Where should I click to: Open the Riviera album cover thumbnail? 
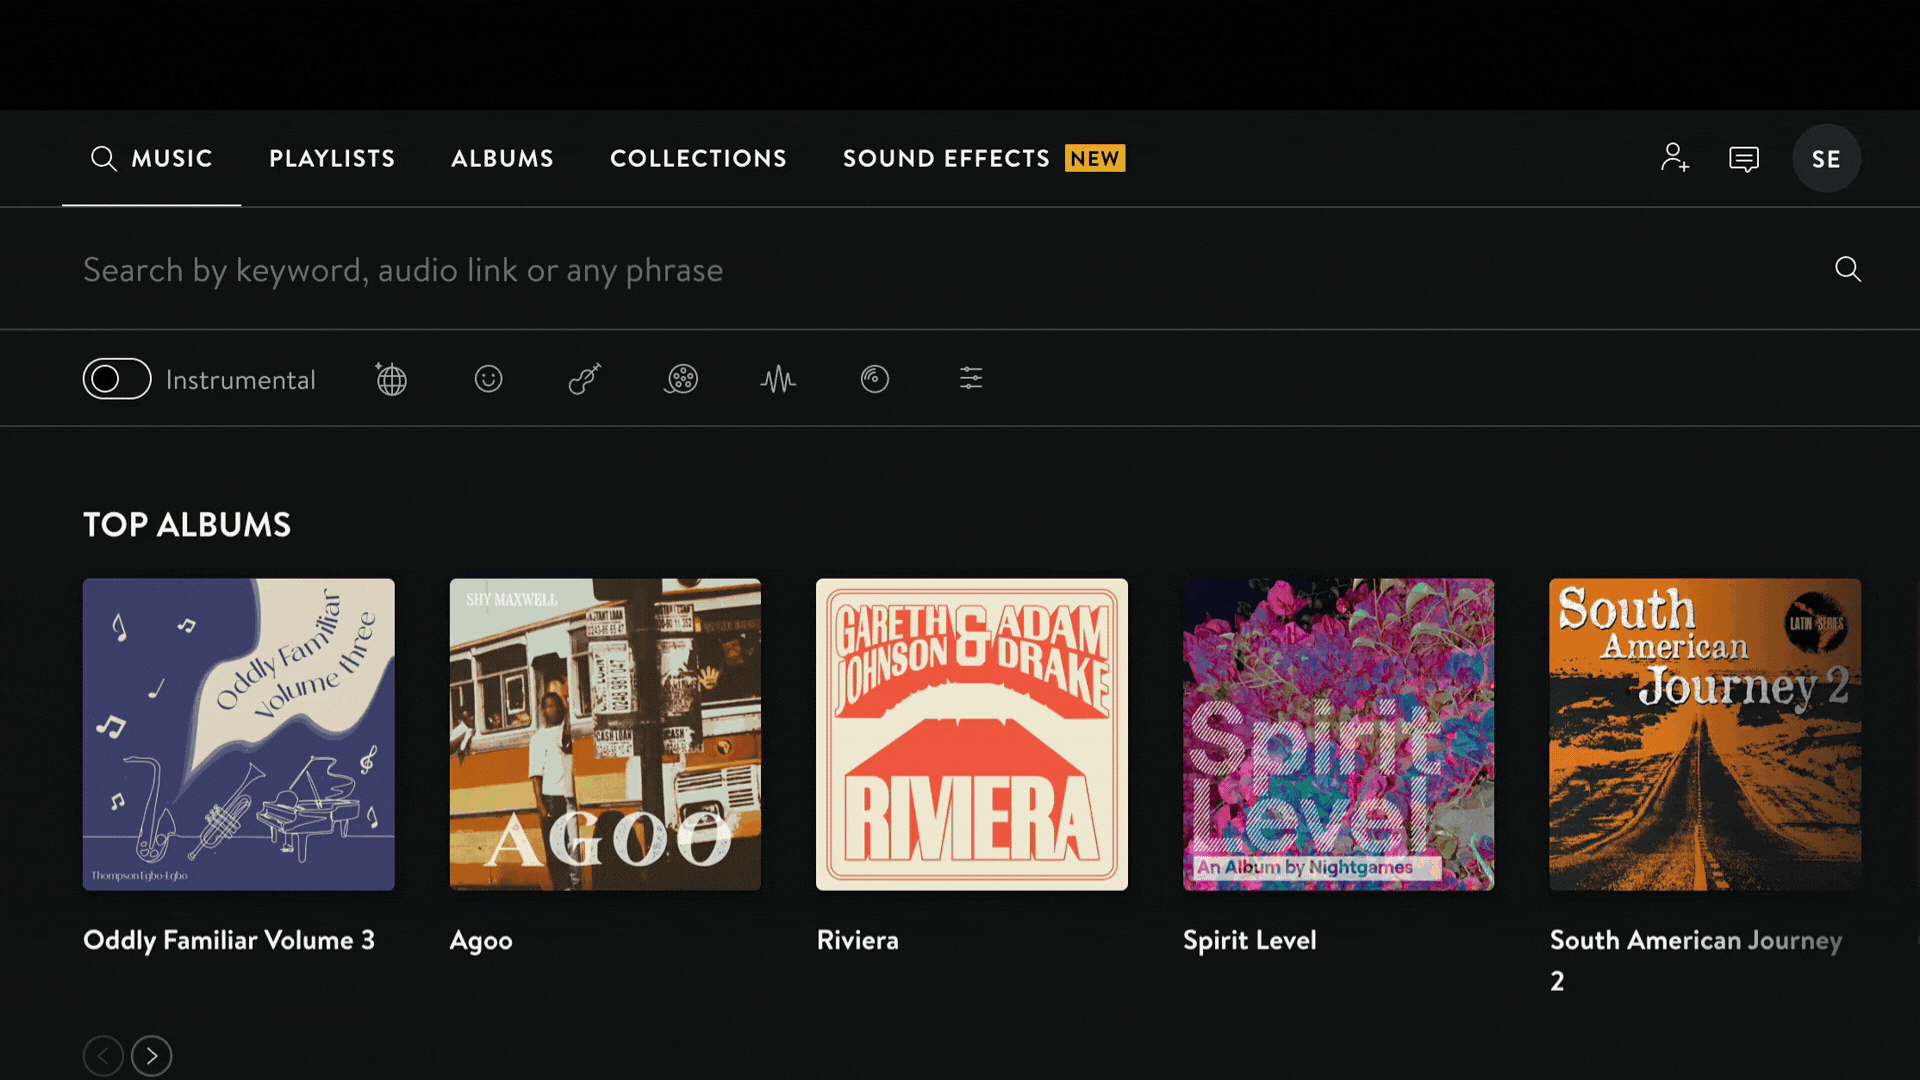pos(971,734)
